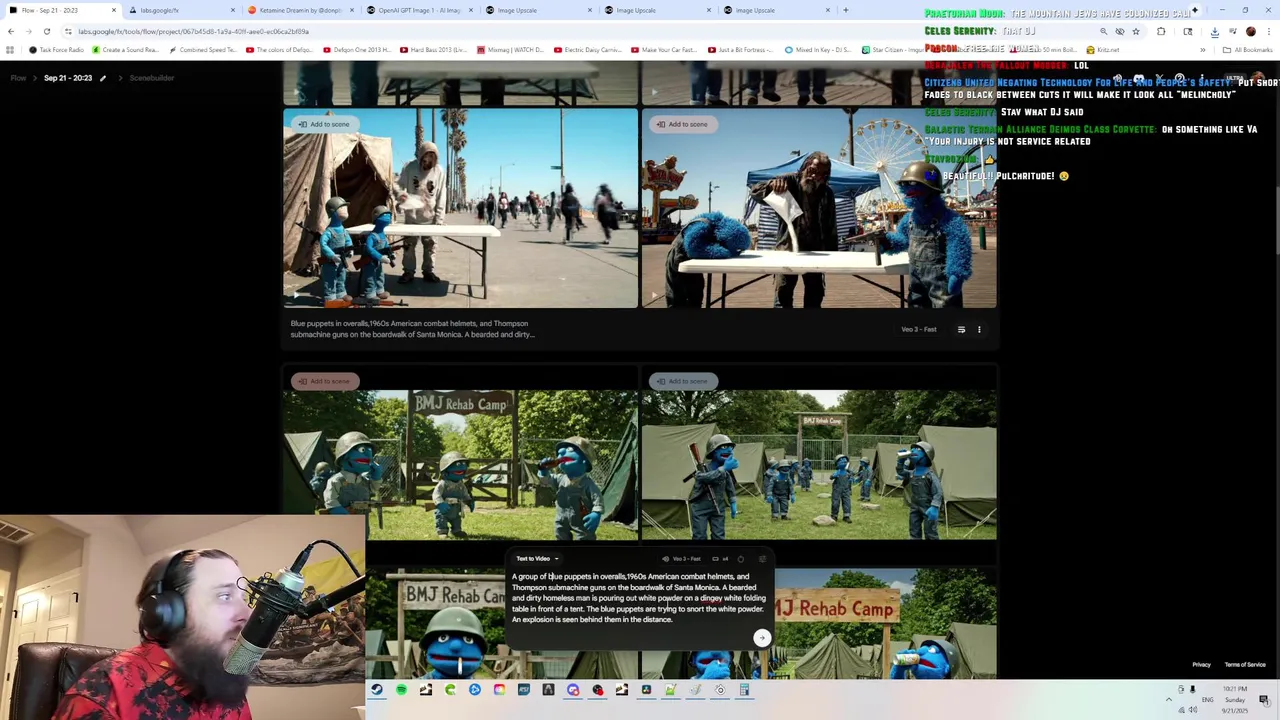Submit the prompt with arrow button

pos(762,638)
